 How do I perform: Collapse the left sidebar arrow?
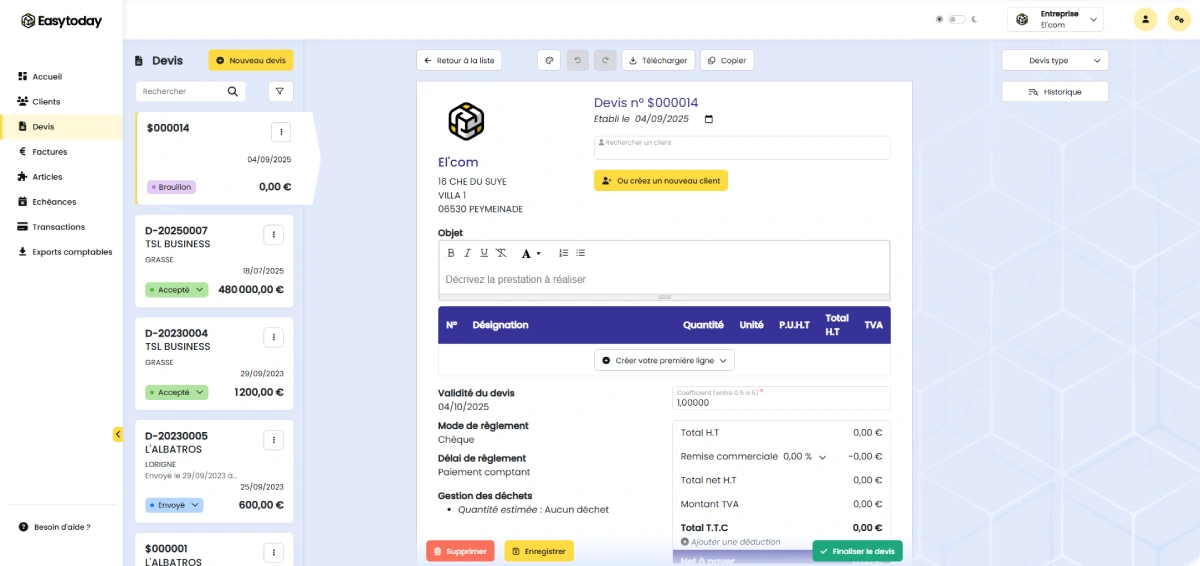[x=118, y=435]
